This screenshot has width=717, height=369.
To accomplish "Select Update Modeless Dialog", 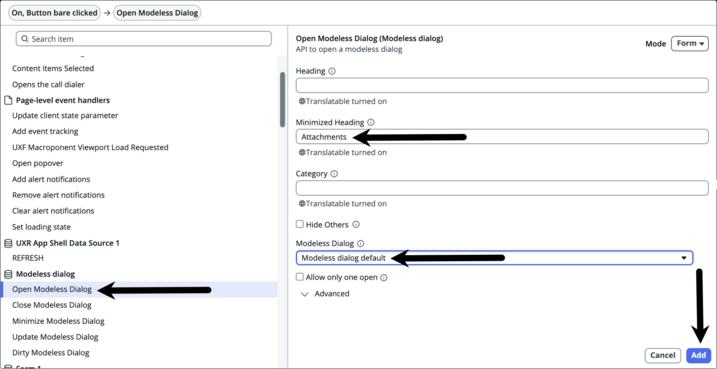I will tap(55, 337).
